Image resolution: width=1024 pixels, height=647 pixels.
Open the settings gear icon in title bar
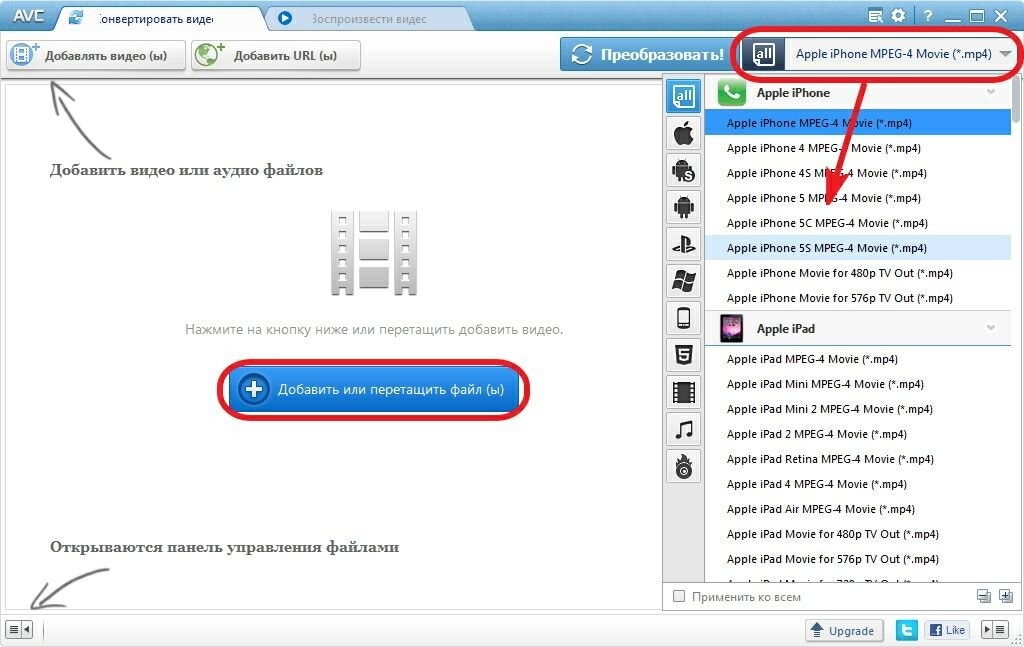pos(898,16)
